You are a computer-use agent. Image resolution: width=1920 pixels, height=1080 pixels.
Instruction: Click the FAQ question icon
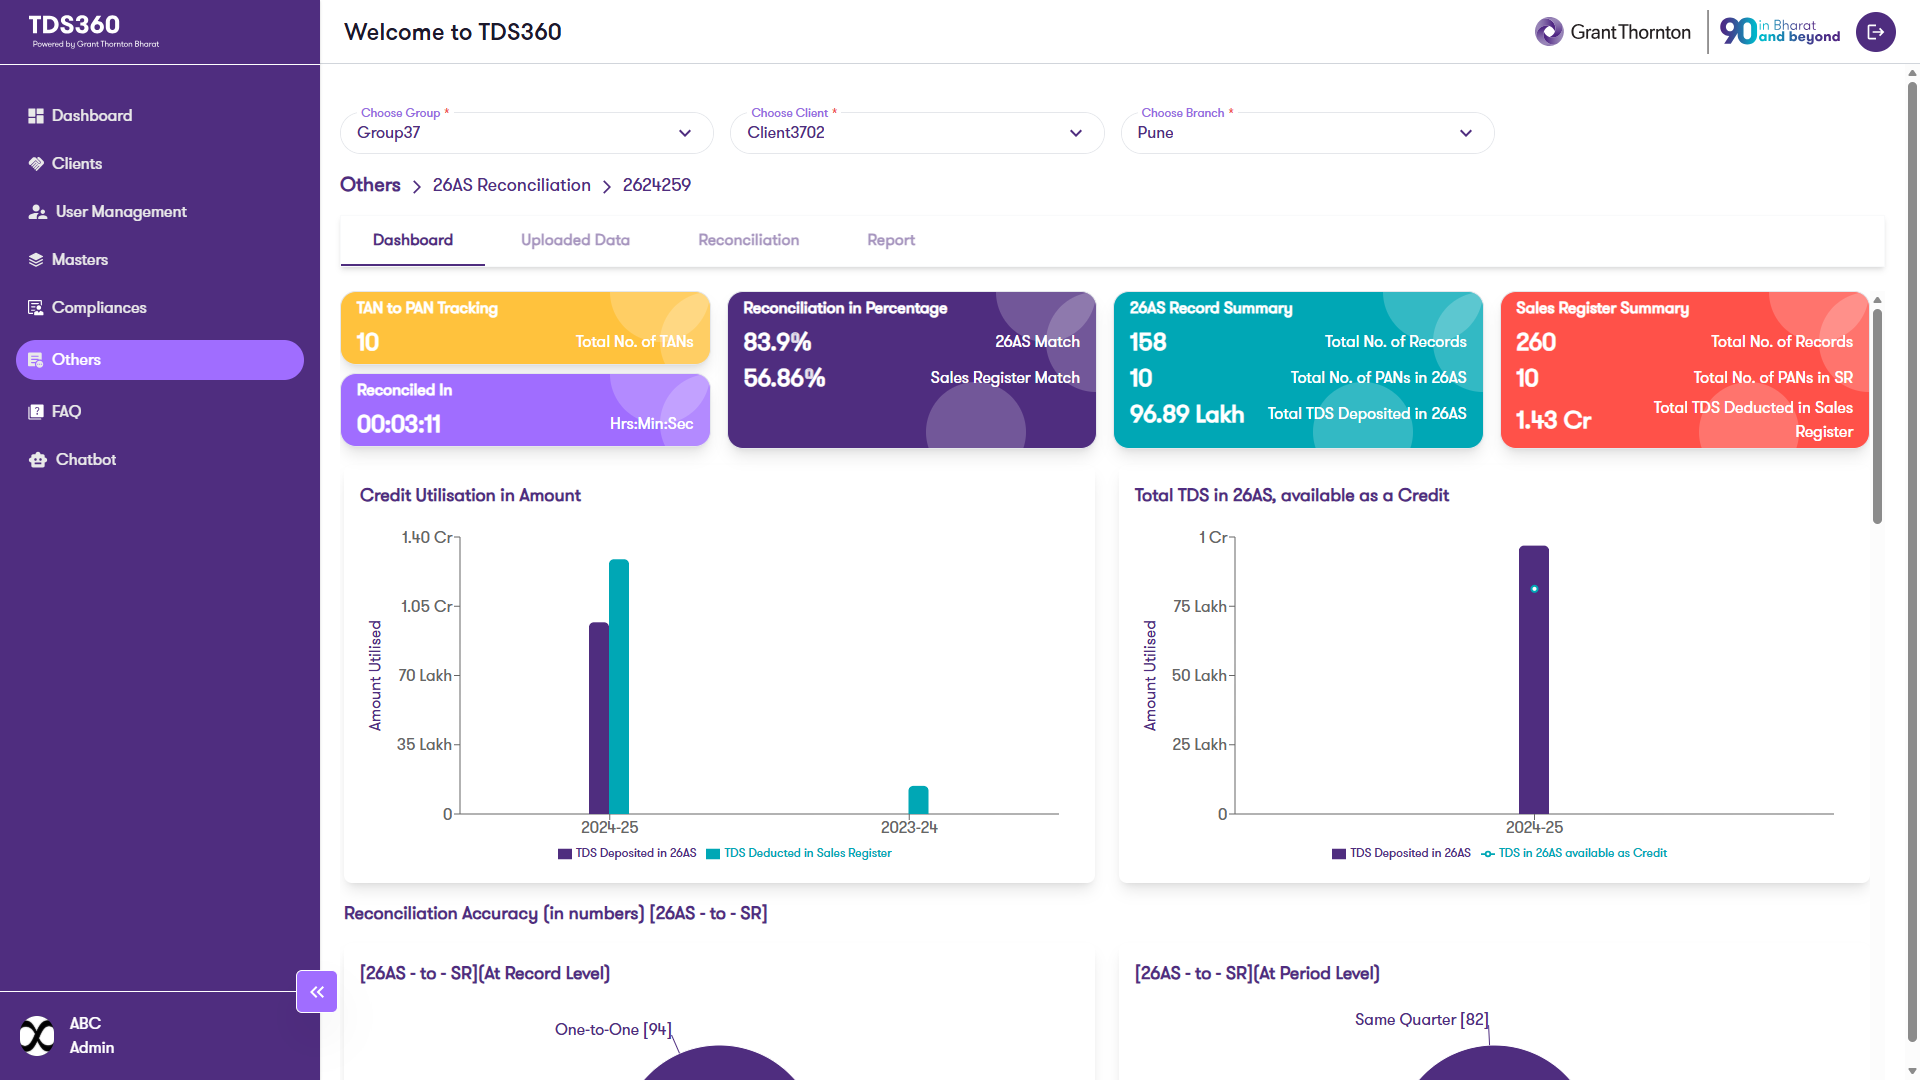[36, 412]
